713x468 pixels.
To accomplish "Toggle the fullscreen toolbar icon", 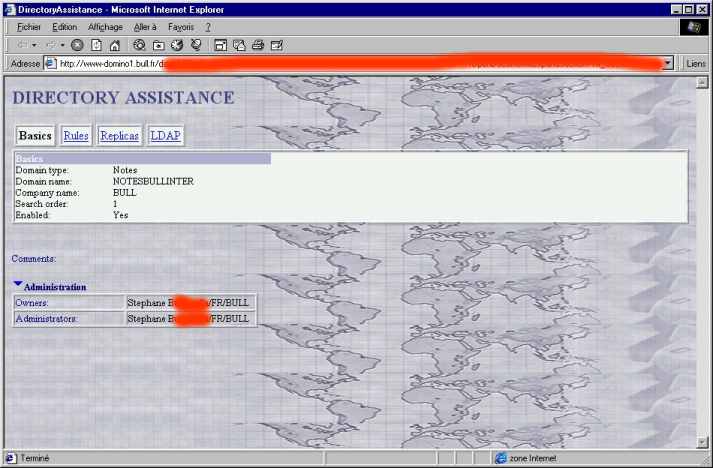I will [x=221, y=45].
